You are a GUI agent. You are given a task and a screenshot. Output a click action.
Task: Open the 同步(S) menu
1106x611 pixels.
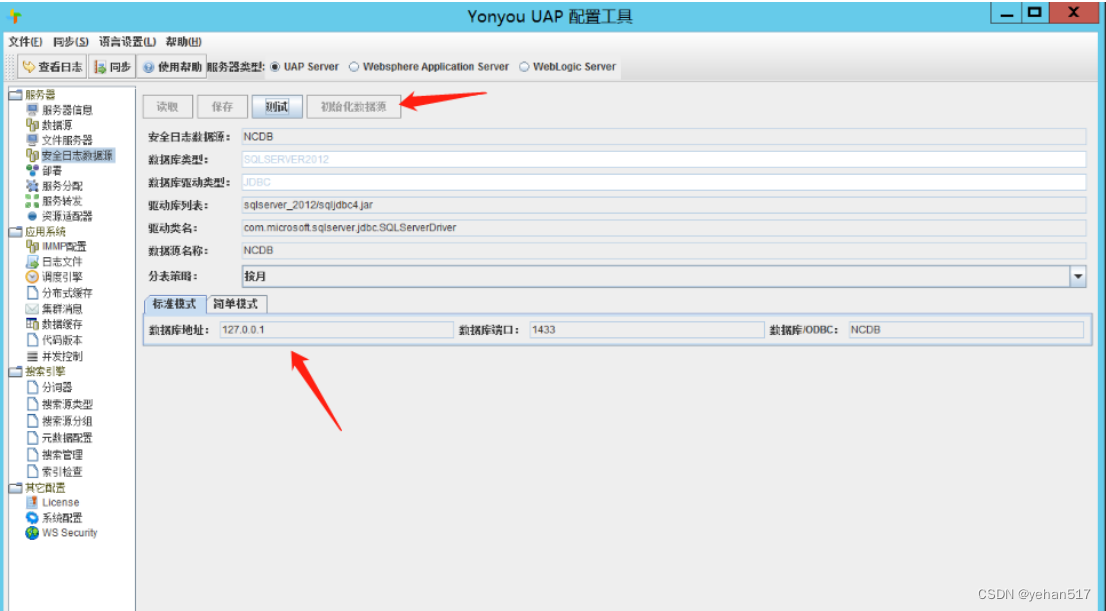71,42
